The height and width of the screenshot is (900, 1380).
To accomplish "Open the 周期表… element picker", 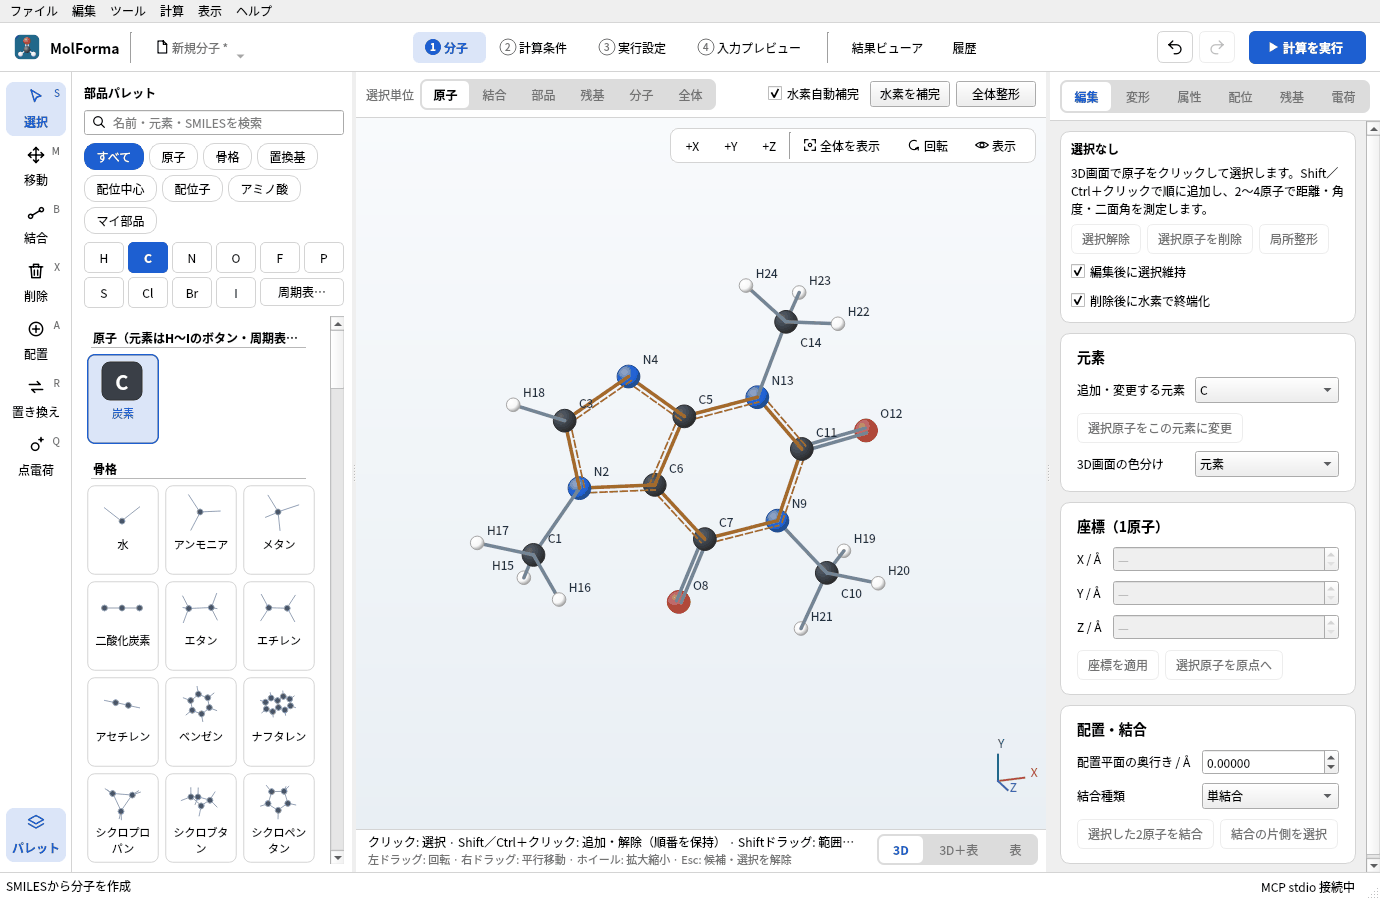I will tap(302, 292).
